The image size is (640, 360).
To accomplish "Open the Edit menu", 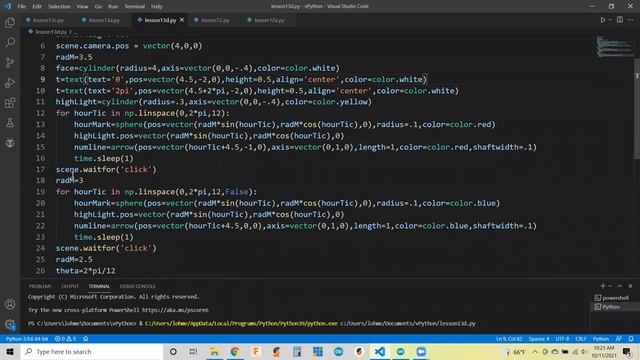I will click(x=37, y=7).
